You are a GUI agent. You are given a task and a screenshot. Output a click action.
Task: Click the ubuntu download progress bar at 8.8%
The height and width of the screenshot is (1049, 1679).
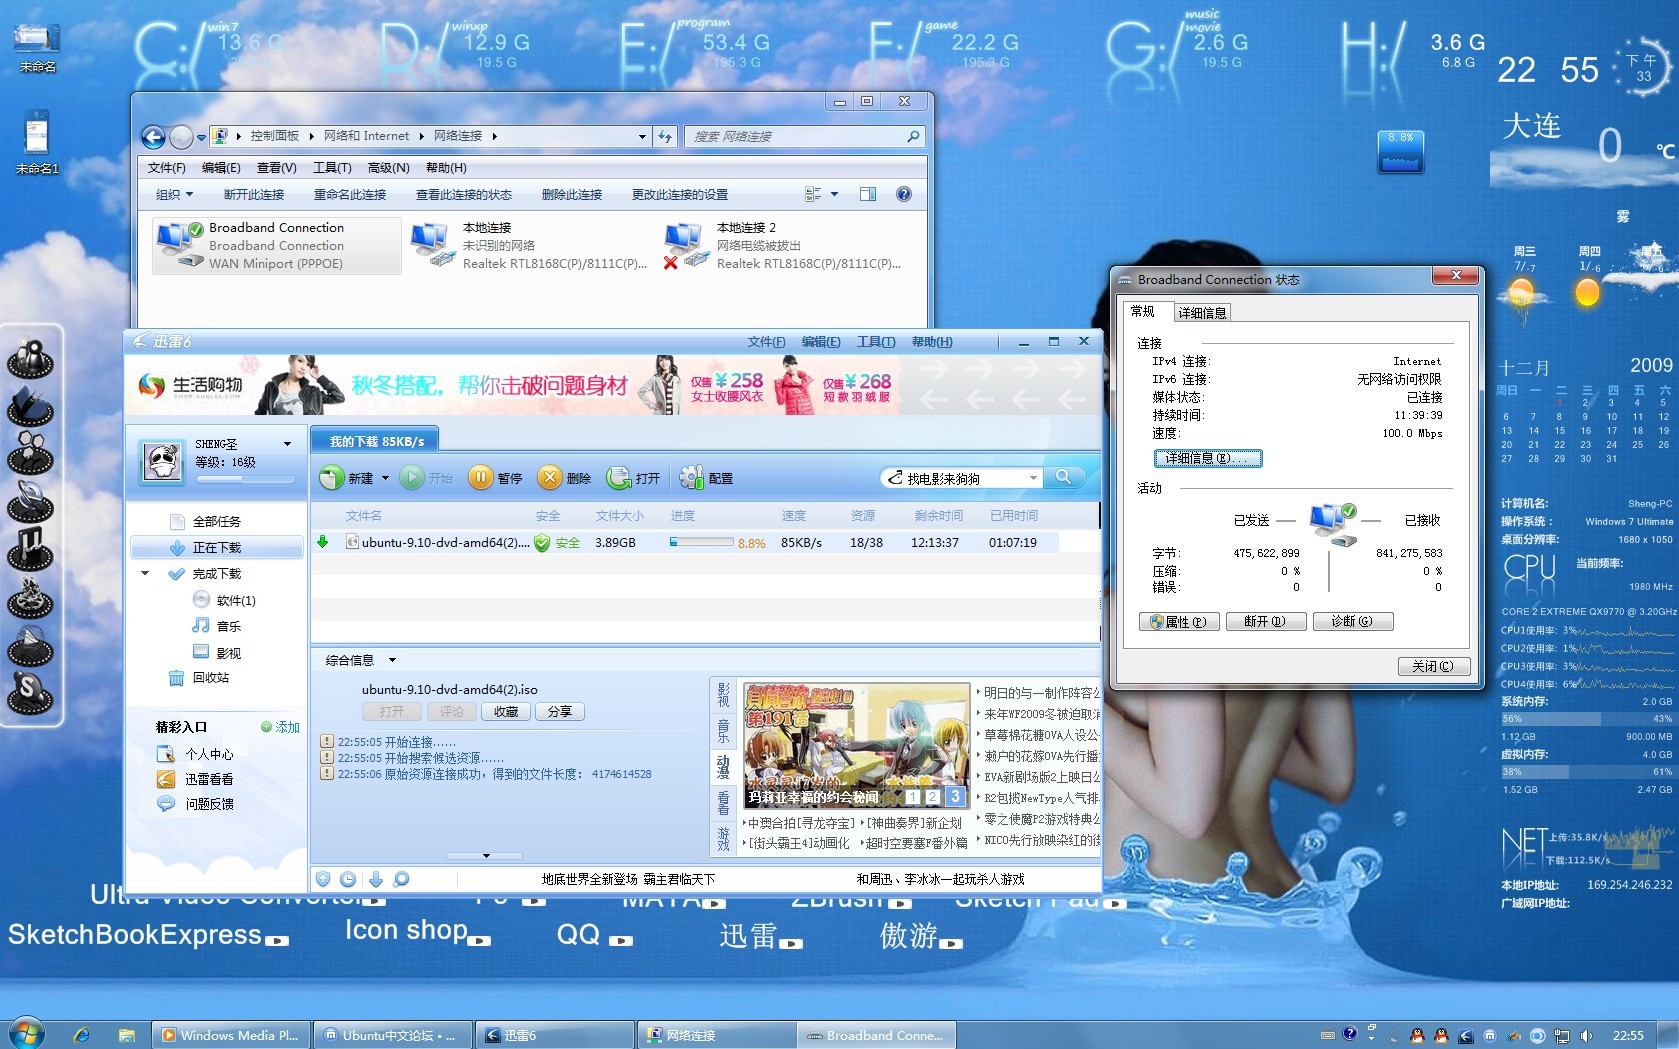pos(701,542)
